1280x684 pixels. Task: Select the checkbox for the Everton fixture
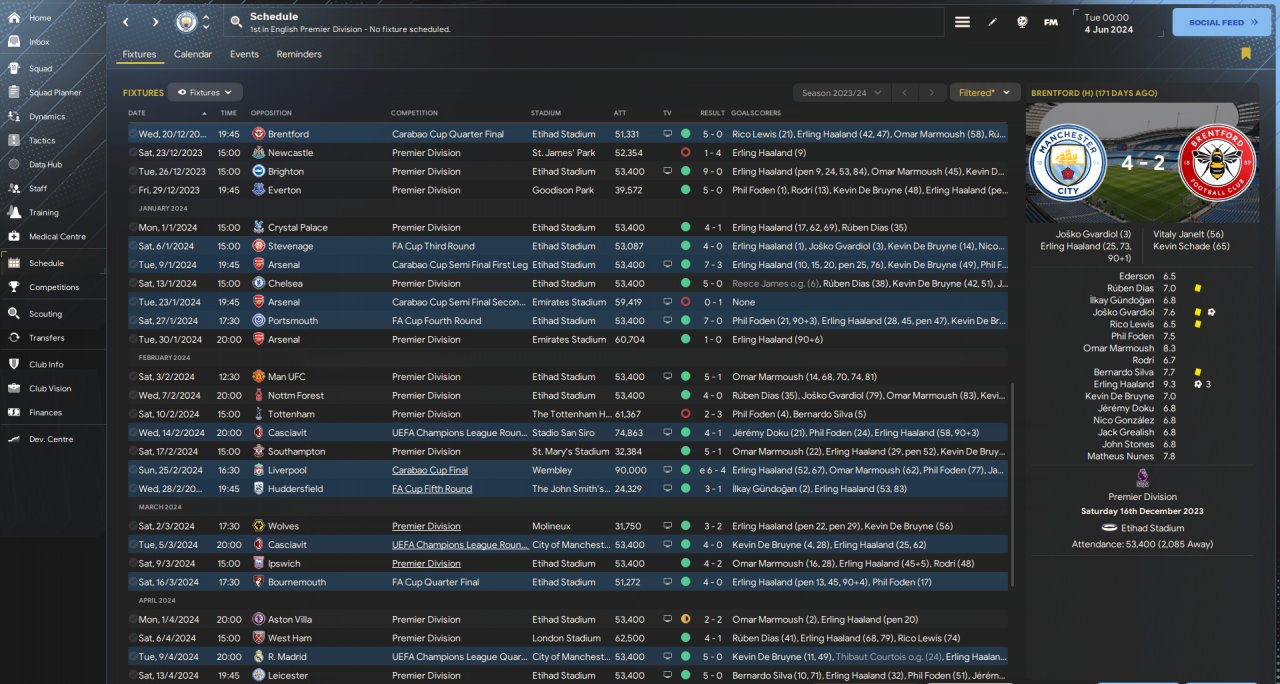(x=133, y=190)
